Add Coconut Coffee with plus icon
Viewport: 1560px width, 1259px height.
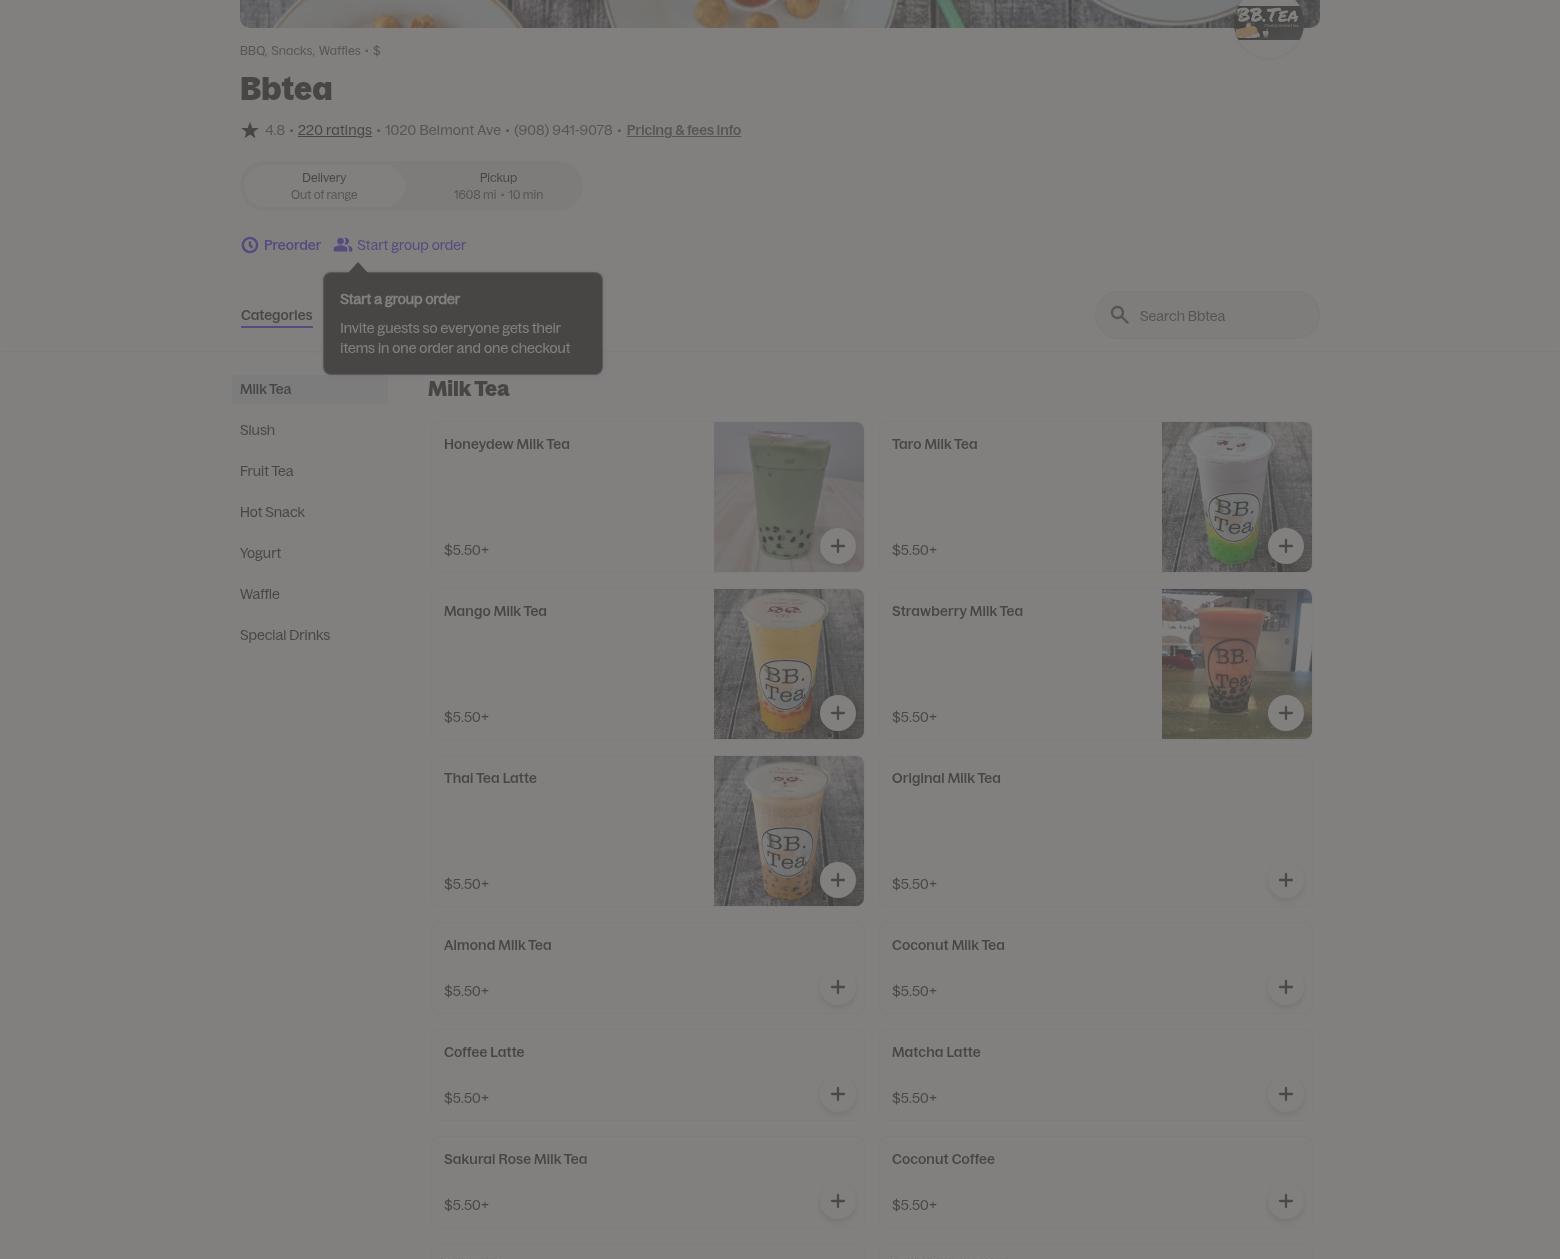tap(1286, 1201)
